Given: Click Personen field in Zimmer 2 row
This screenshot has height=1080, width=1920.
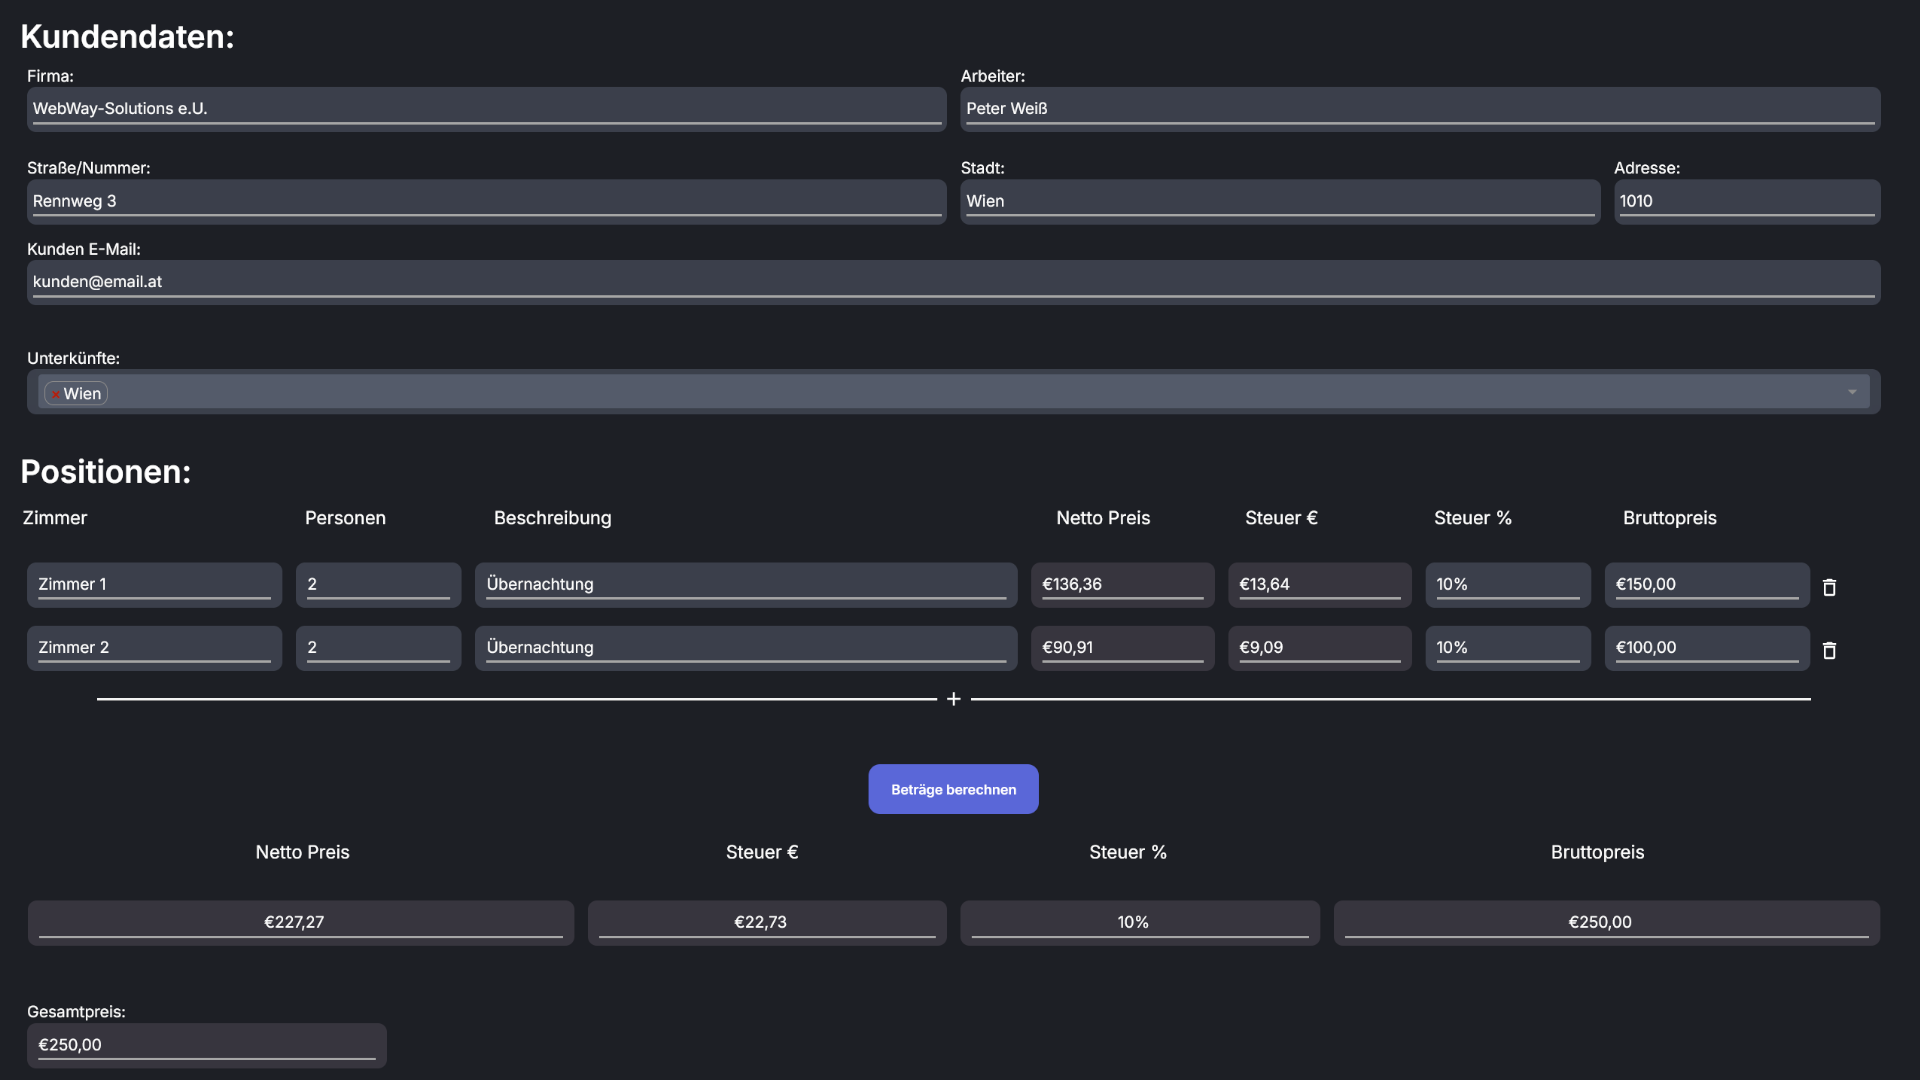Looking at the screenshot, I should [x=378, y=648].
